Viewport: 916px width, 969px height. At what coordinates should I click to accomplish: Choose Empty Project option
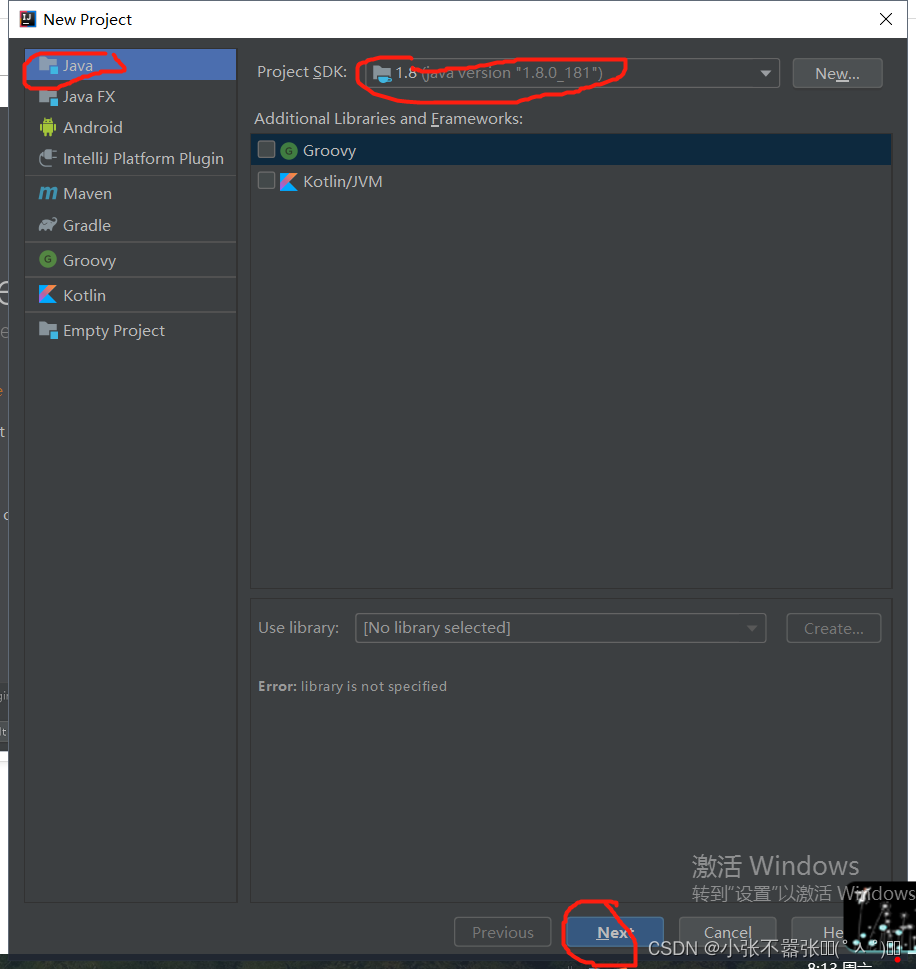130,331
